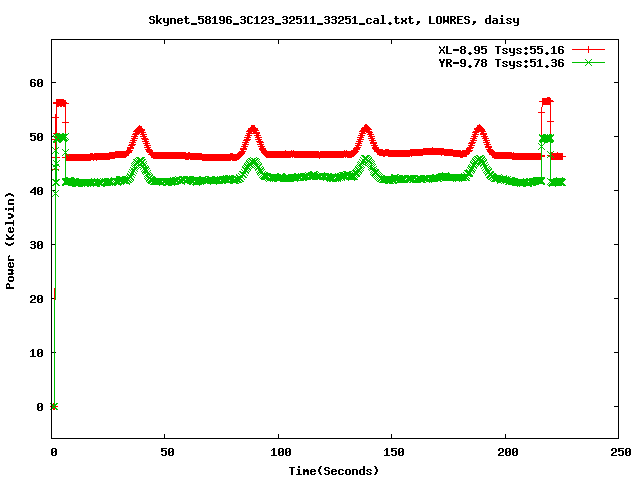Click the green curve peak near 140 seconds
640x480 pixels.
367,160
